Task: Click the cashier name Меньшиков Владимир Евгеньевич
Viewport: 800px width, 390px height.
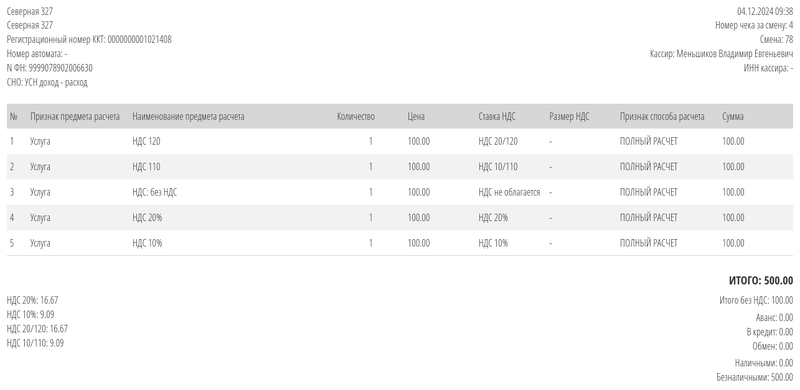Action: [735, 54]
